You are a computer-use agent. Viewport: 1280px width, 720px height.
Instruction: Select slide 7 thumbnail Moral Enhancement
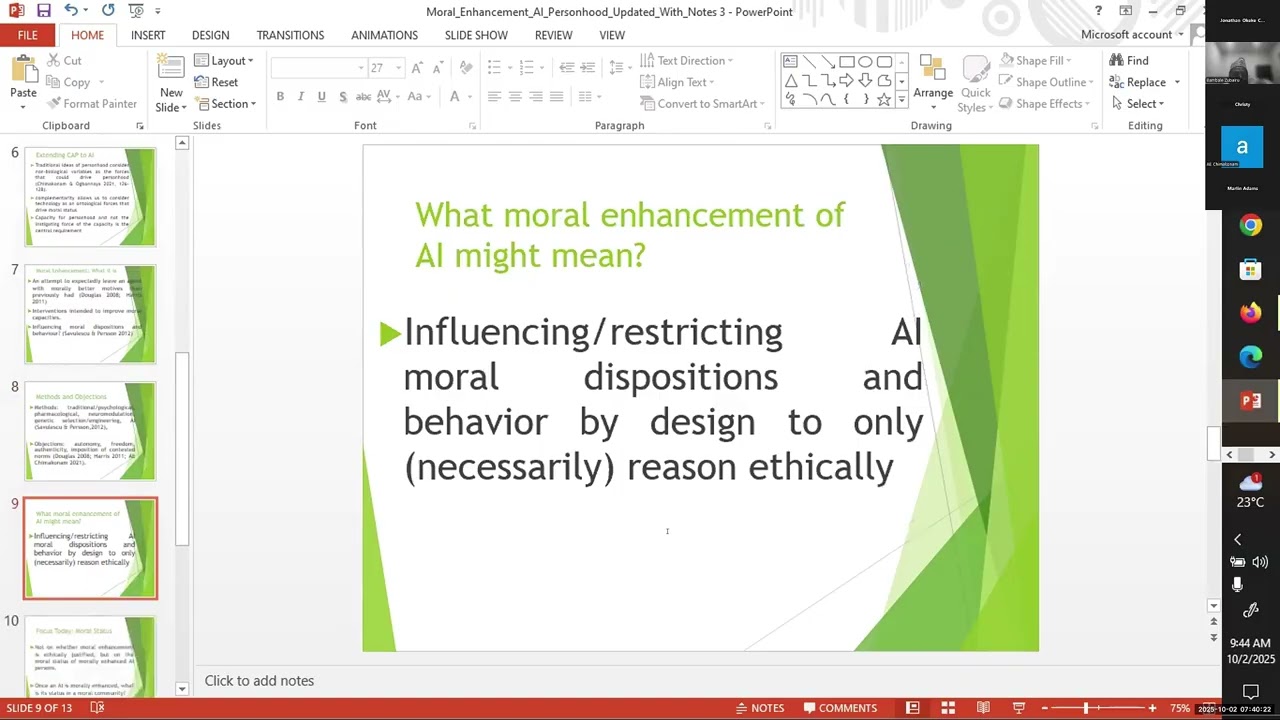tap(90, 314)
